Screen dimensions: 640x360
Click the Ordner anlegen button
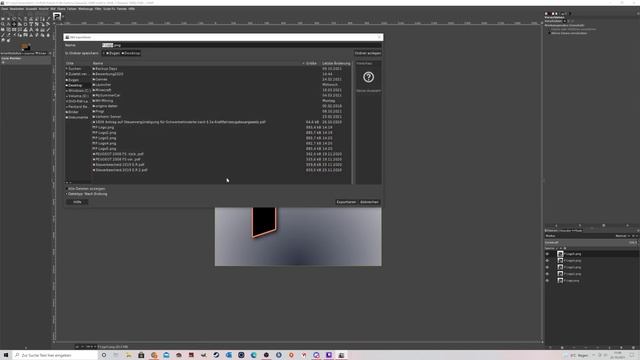tap(367, 53)
